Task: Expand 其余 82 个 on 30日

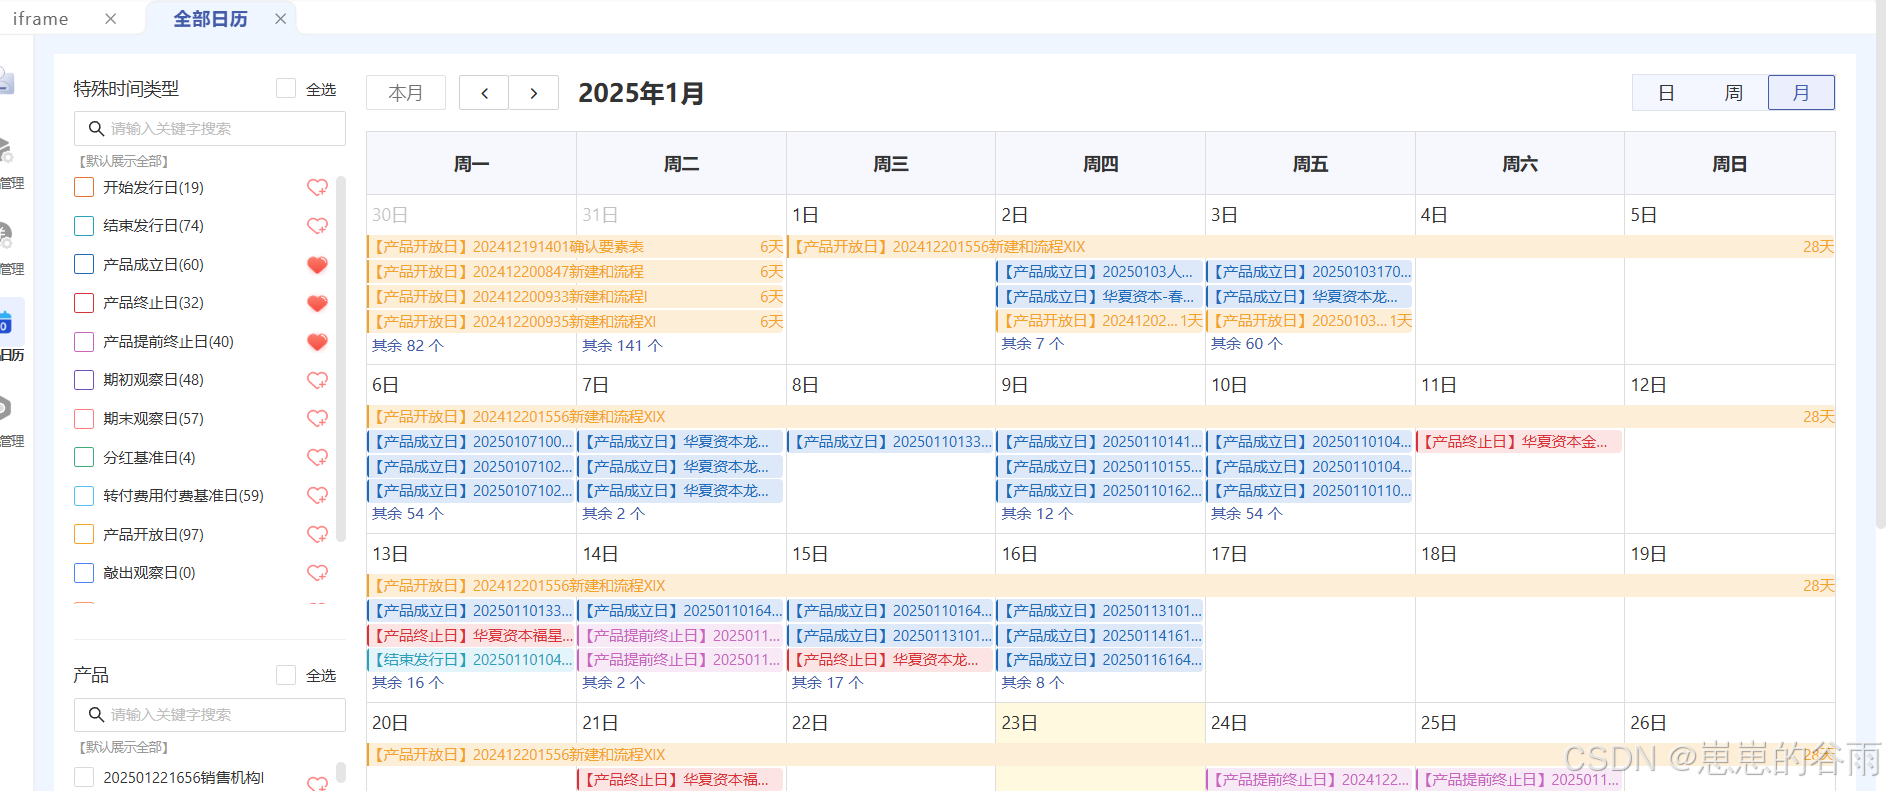Action: pos(408,345)
